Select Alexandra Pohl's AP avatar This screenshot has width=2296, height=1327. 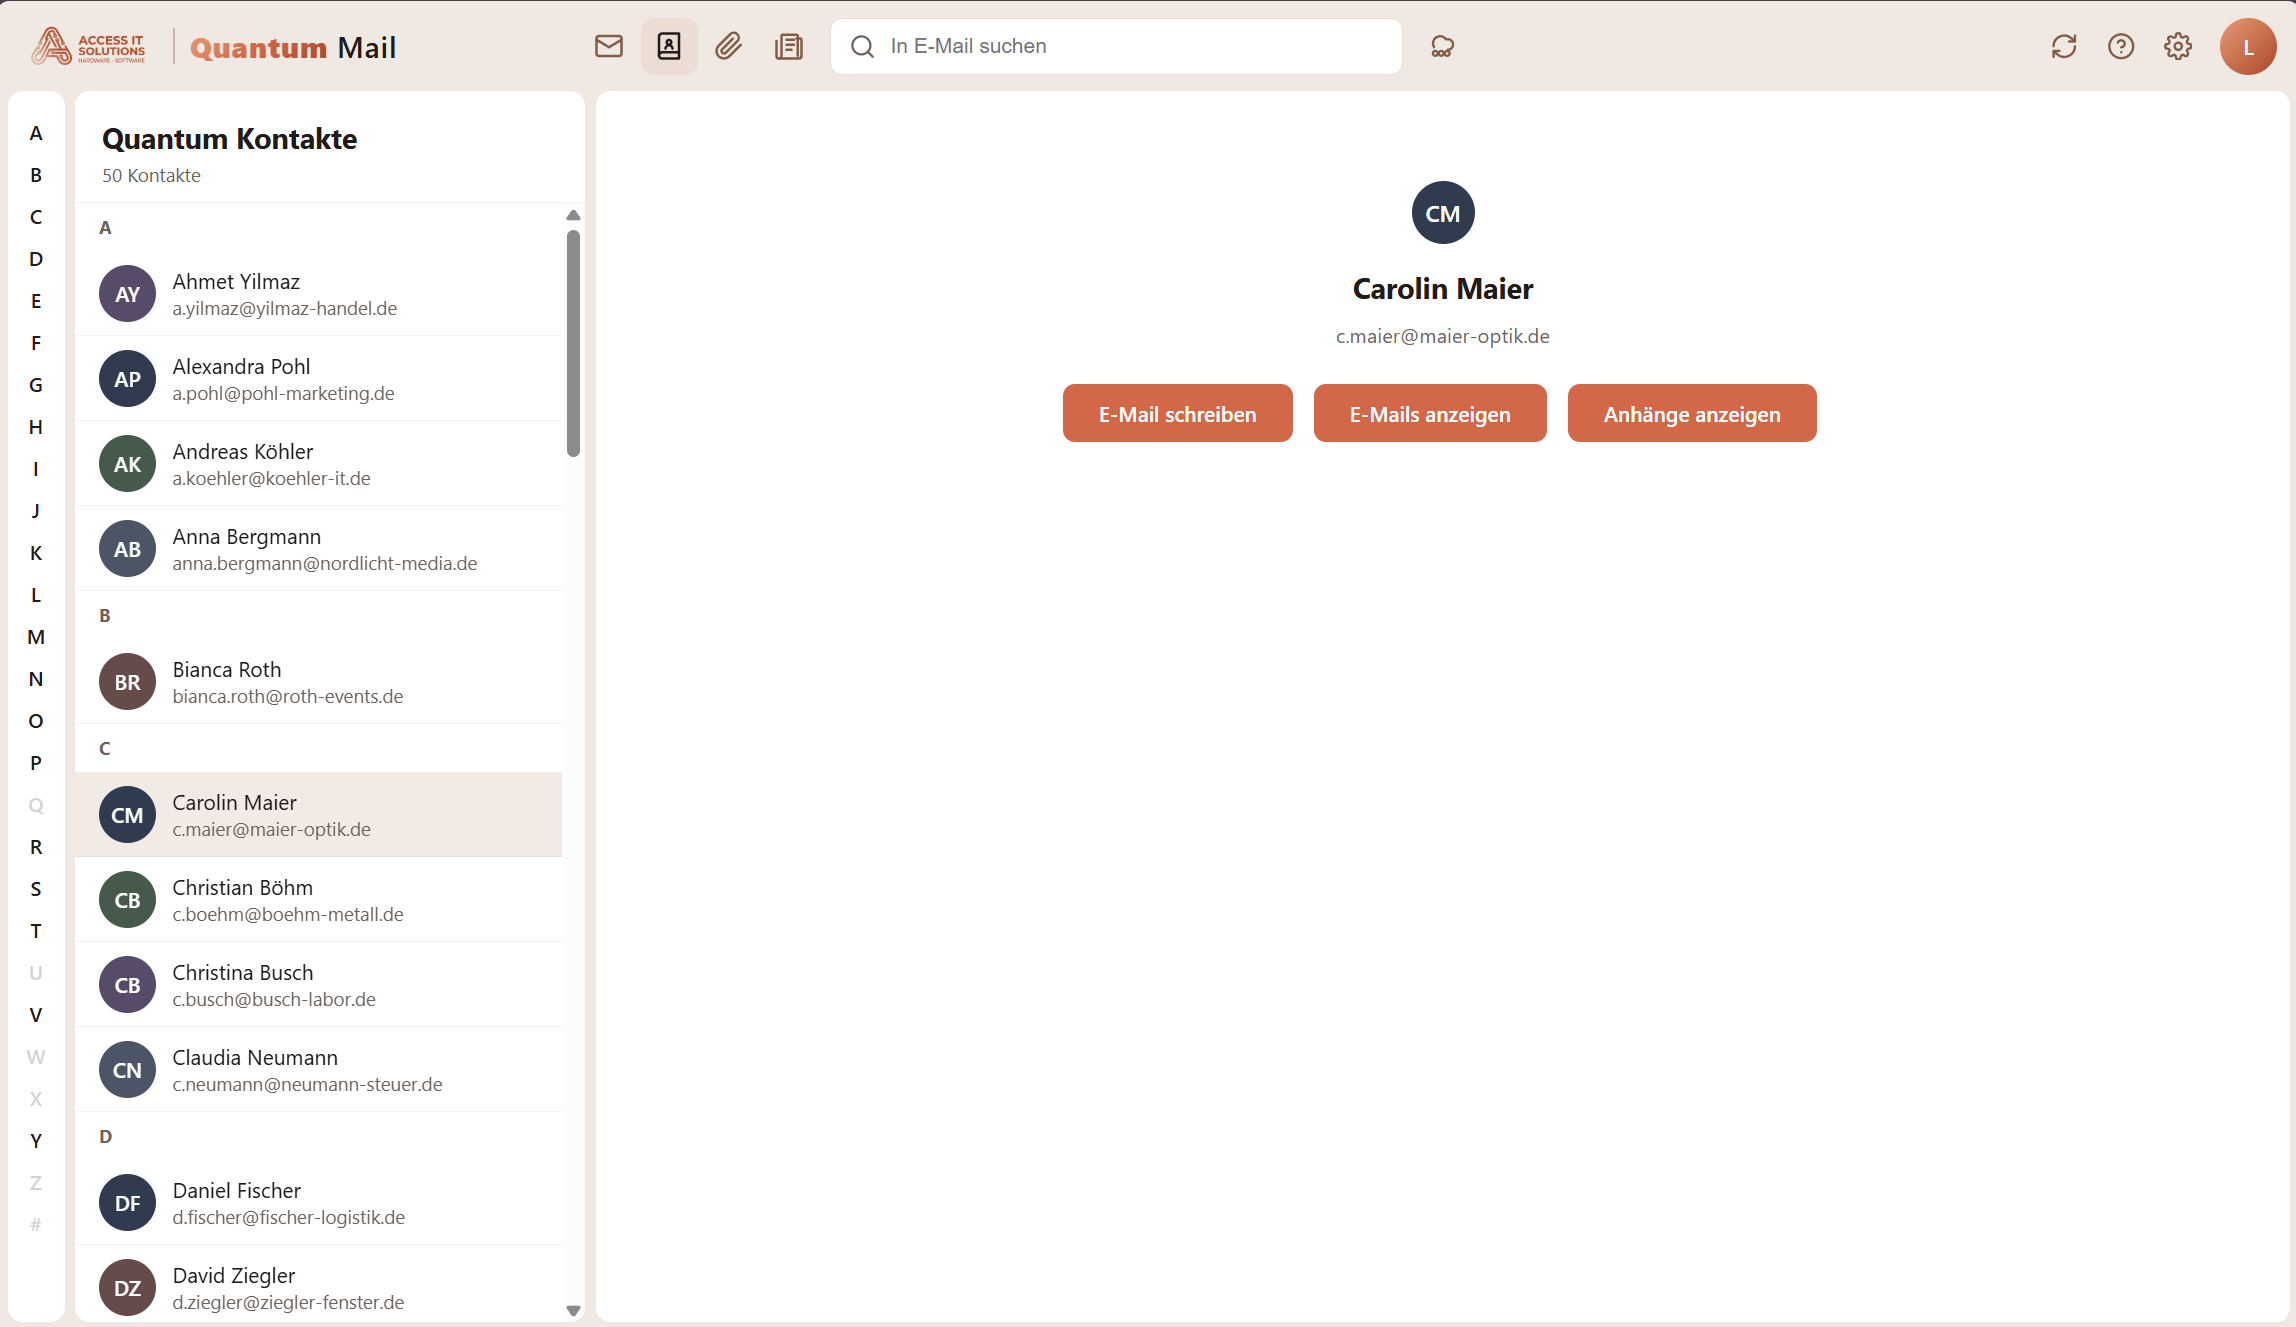[x=127, y=379]
